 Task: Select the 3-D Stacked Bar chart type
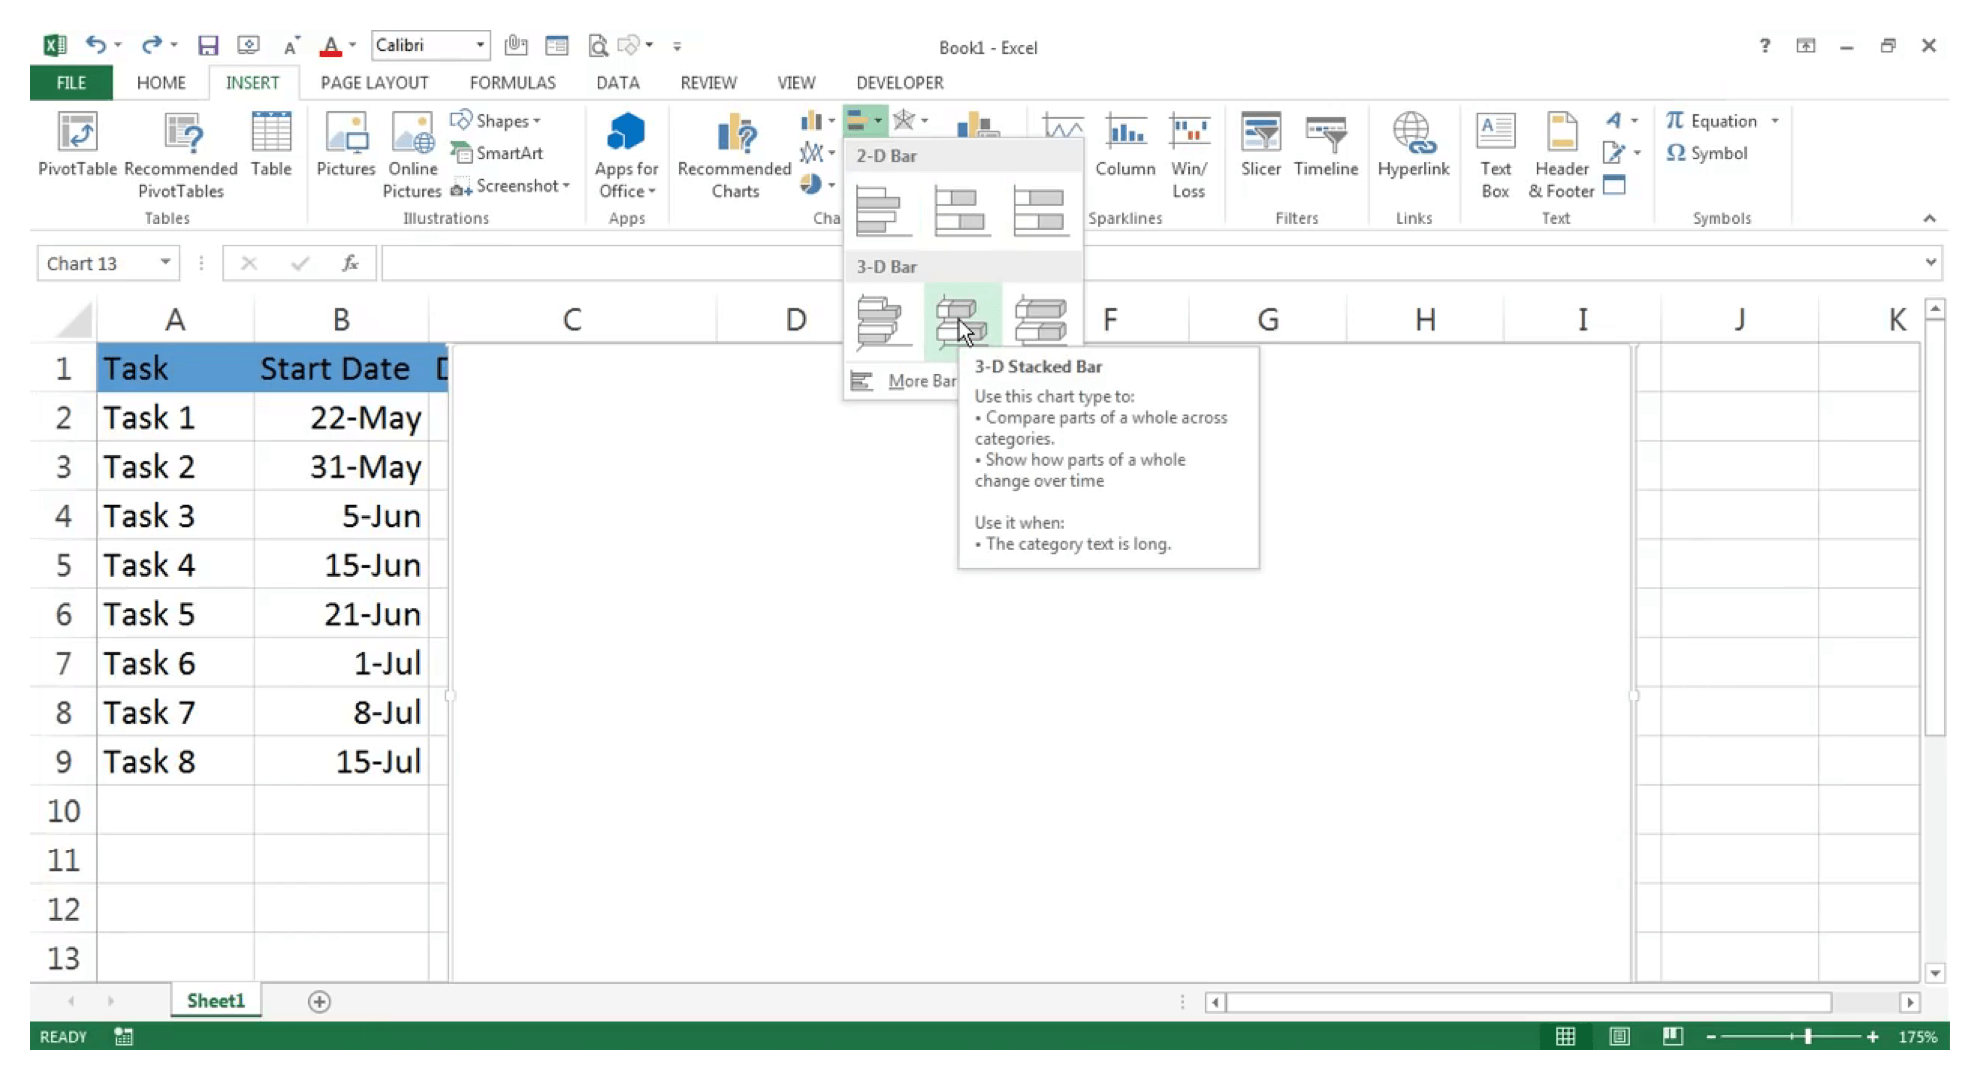tap(960, 319)
